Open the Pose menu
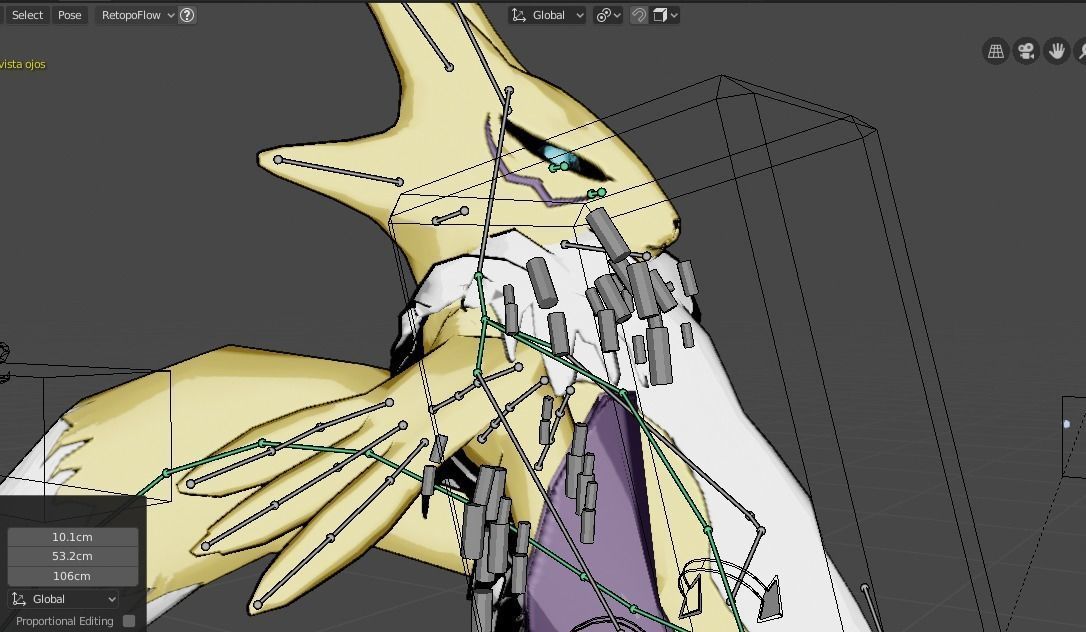 69,14
